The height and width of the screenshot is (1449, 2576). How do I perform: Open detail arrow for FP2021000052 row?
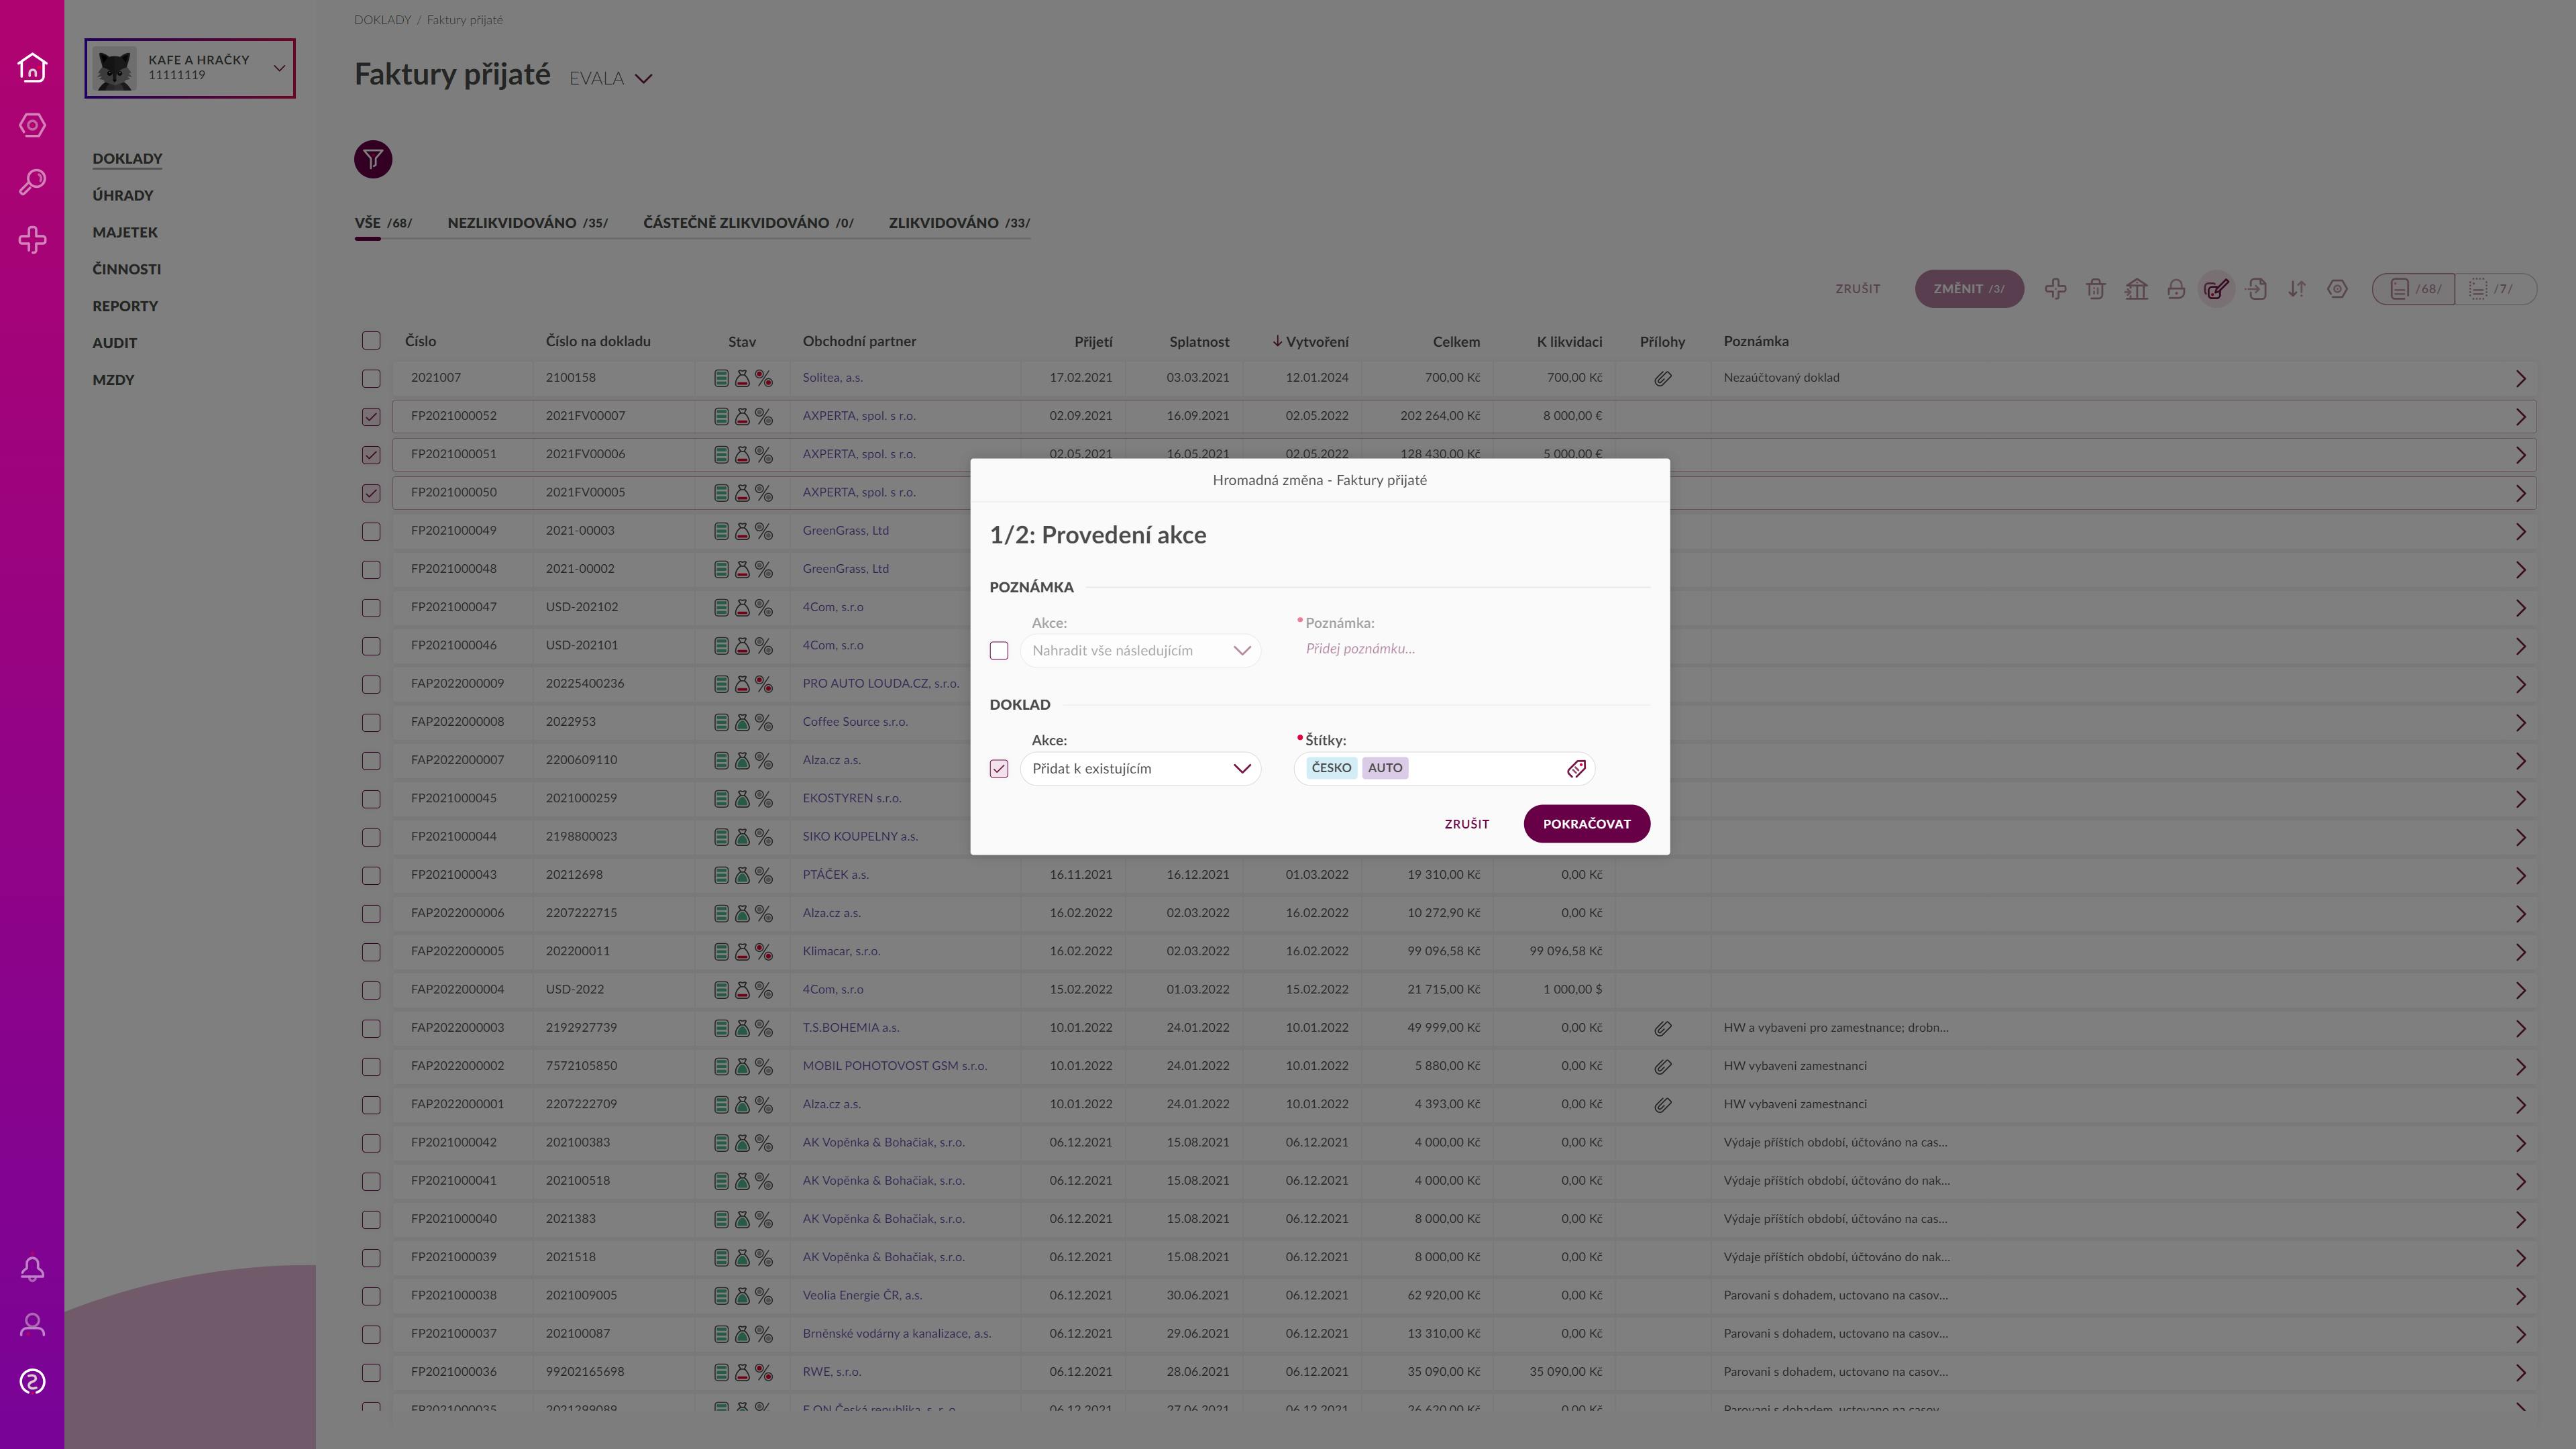click(2520, 417)
